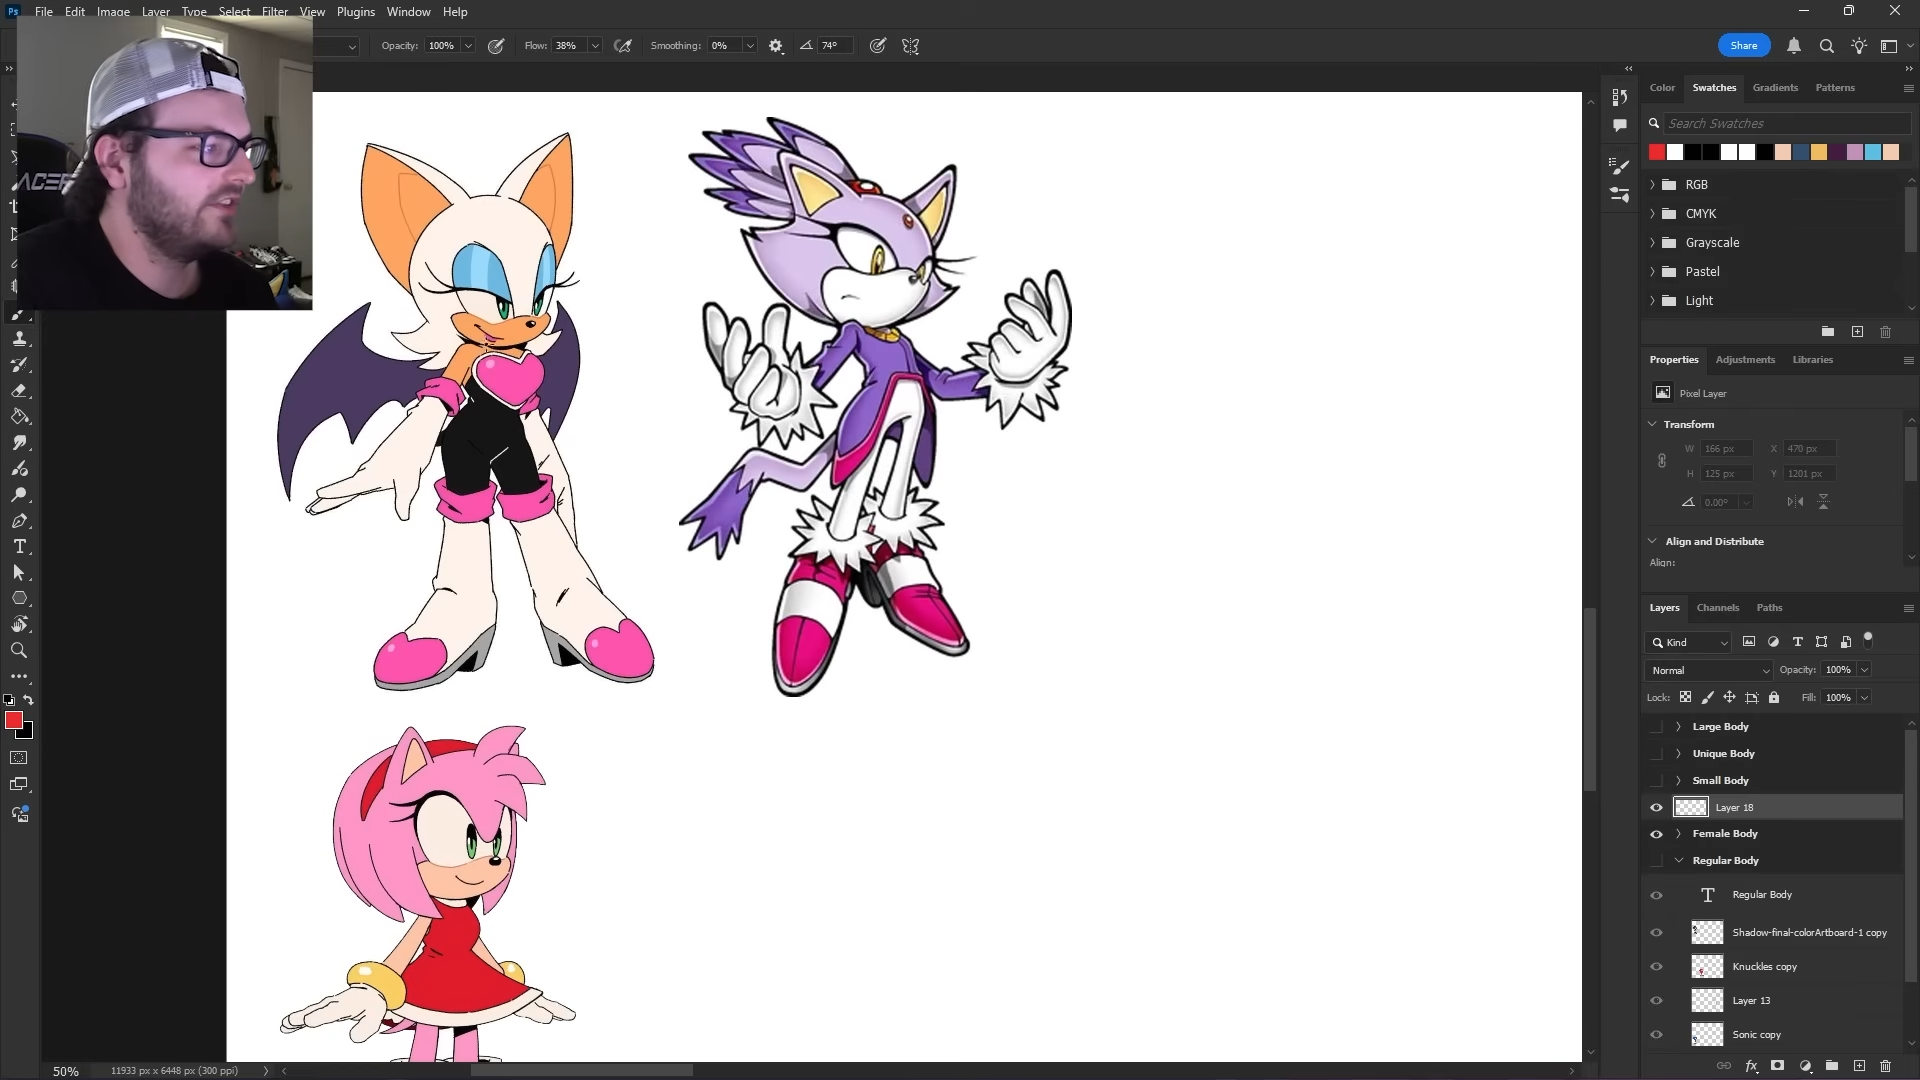The width and height of the screenshot is (1920, 1080).
Task: Open brush smoothing options gear
Action: [x=776, y=46]
